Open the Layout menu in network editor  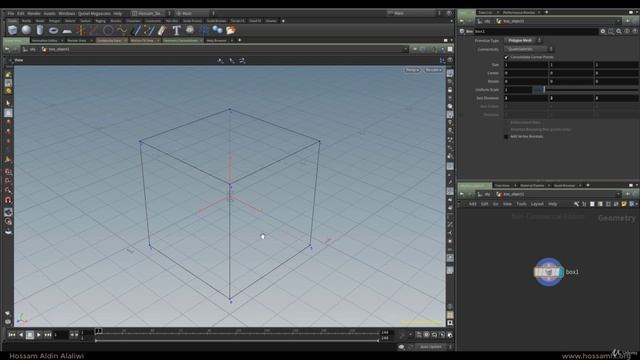pyautogui.click(x=537, y=204)
